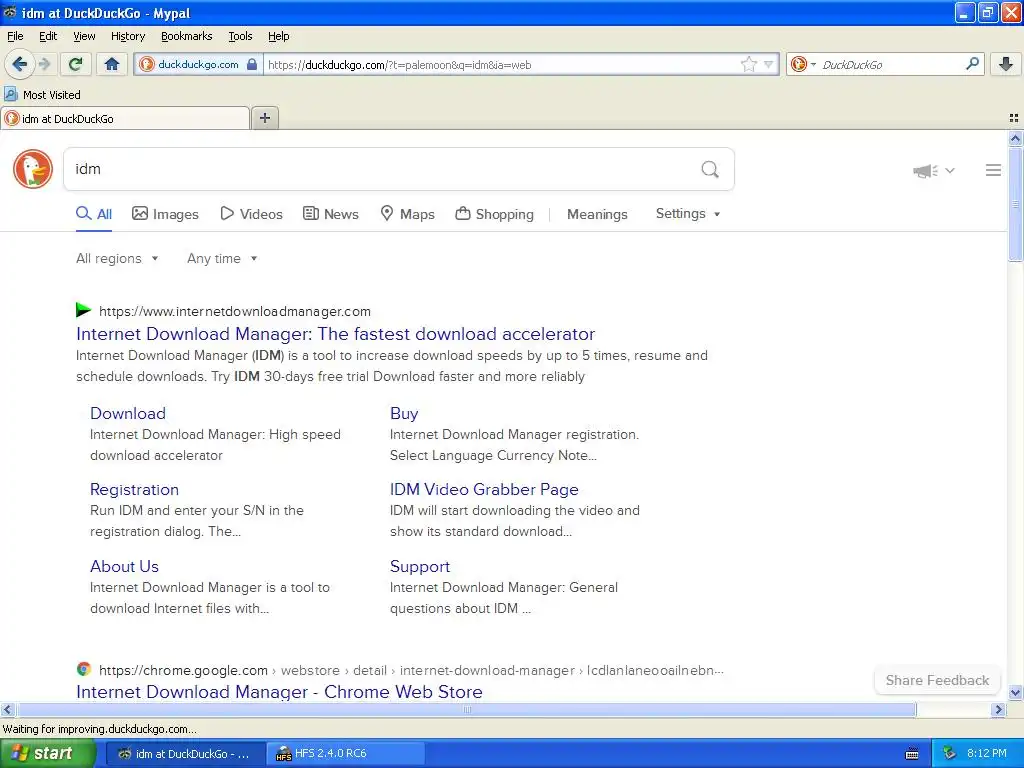Open the Download sitelink
1024x768 pixels.
(128, 413)
